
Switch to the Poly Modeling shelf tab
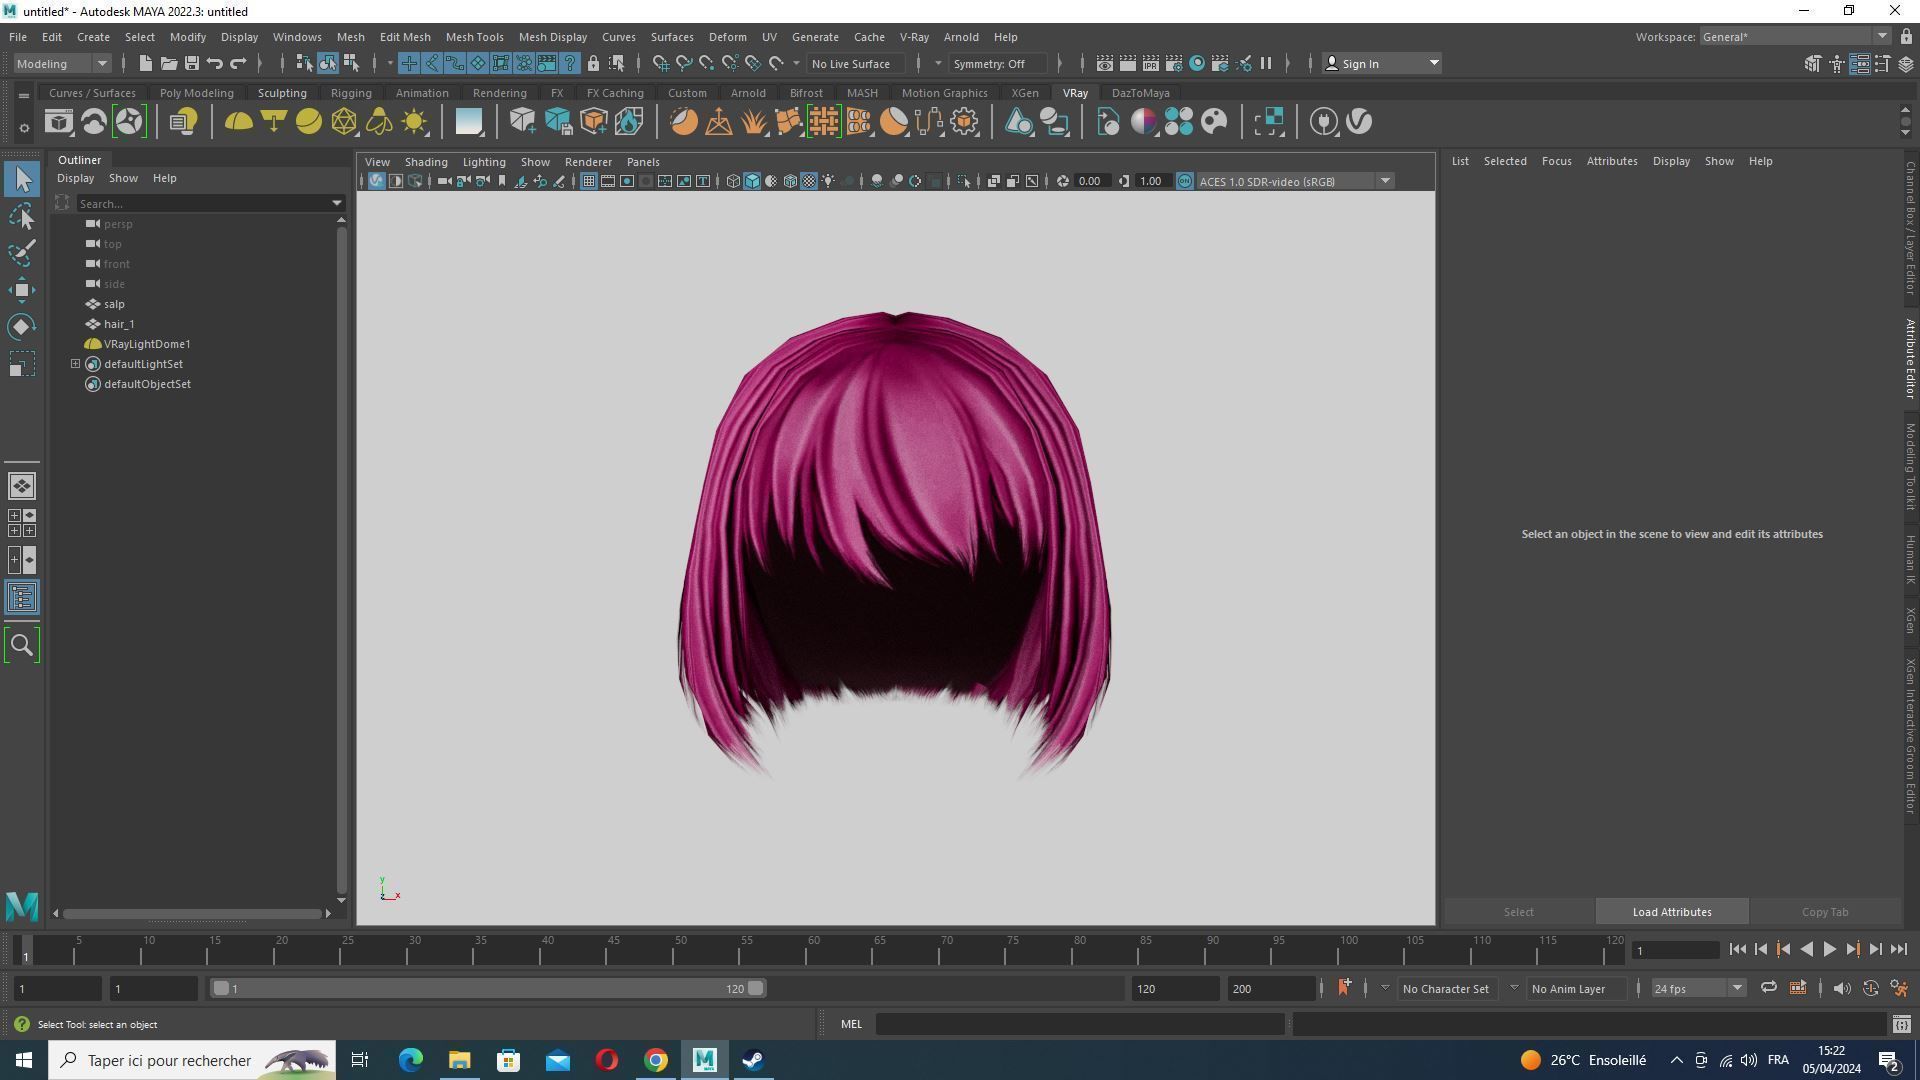(196, 93)
